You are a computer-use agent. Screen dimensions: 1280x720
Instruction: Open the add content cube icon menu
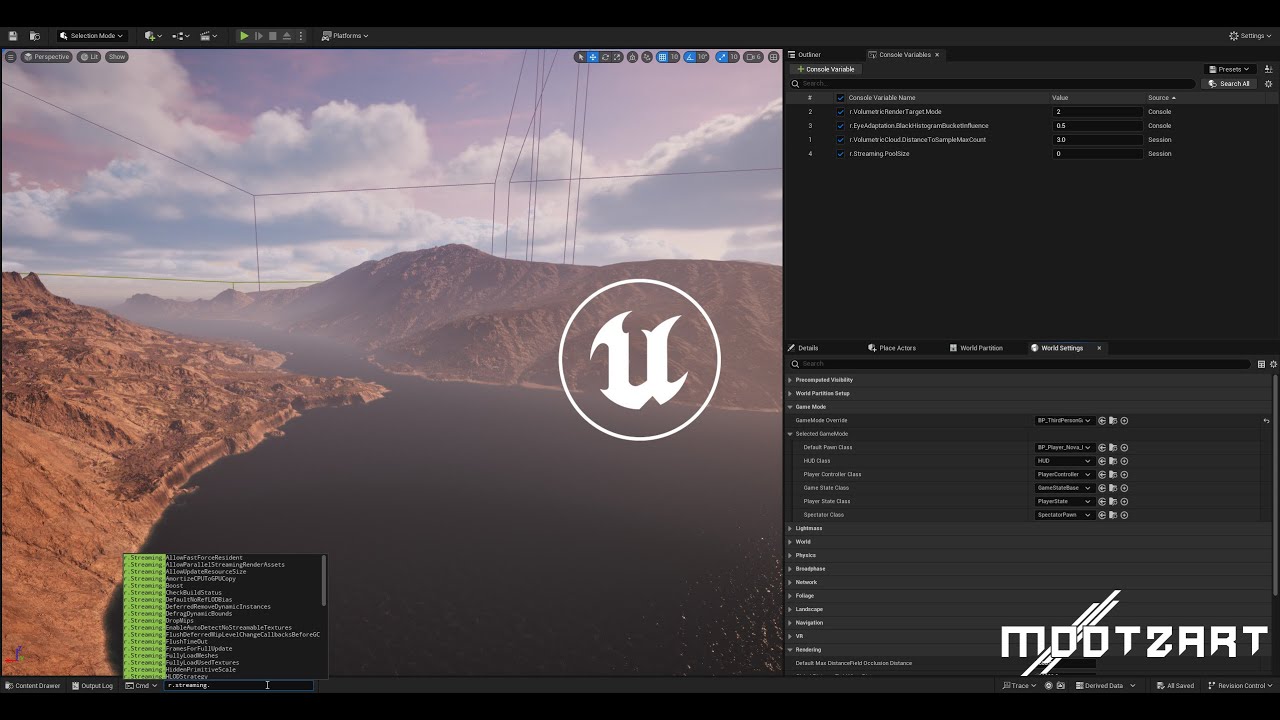pos(152,36)
